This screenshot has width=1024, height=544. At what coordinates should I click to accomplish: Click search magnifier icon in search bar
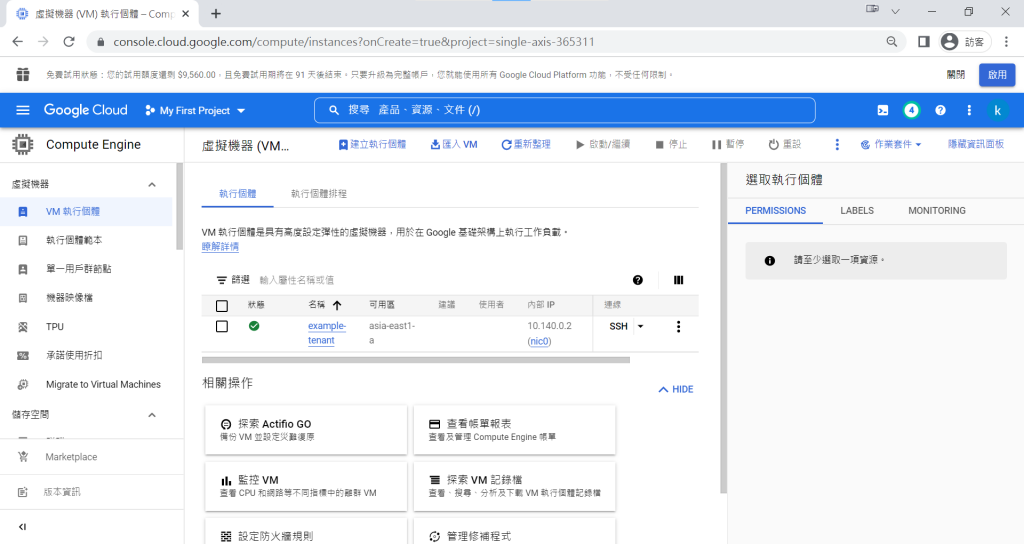click(334, 110)
